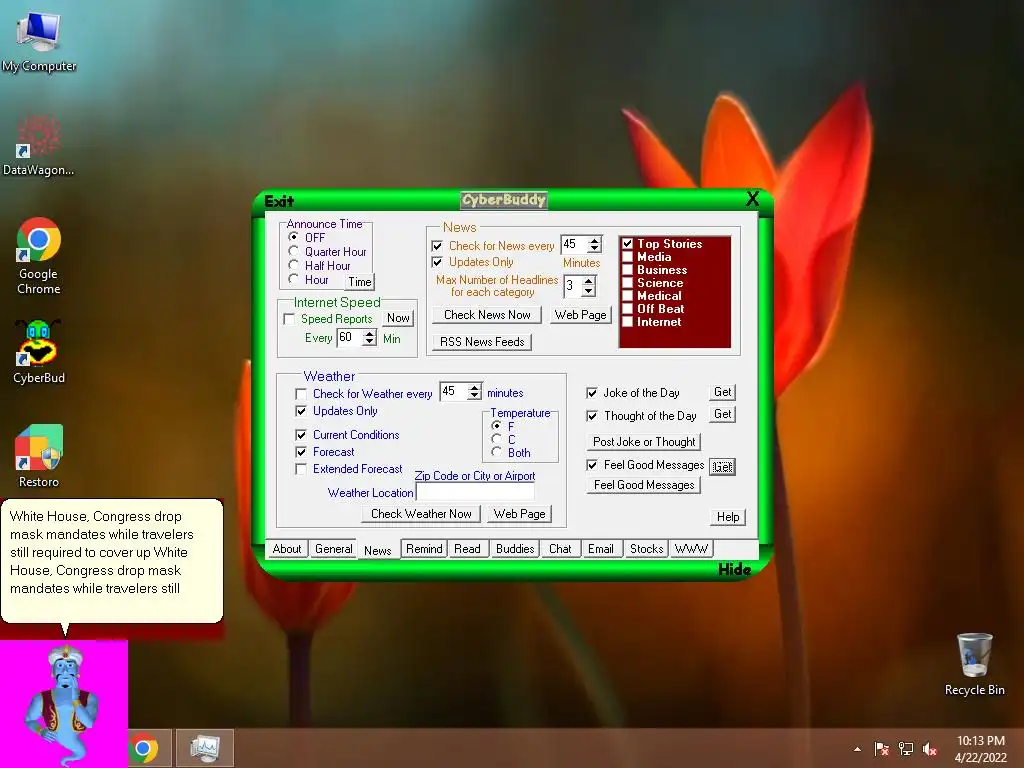
Task: Switch to the Stocks tab
Action: tap(647, 549)
